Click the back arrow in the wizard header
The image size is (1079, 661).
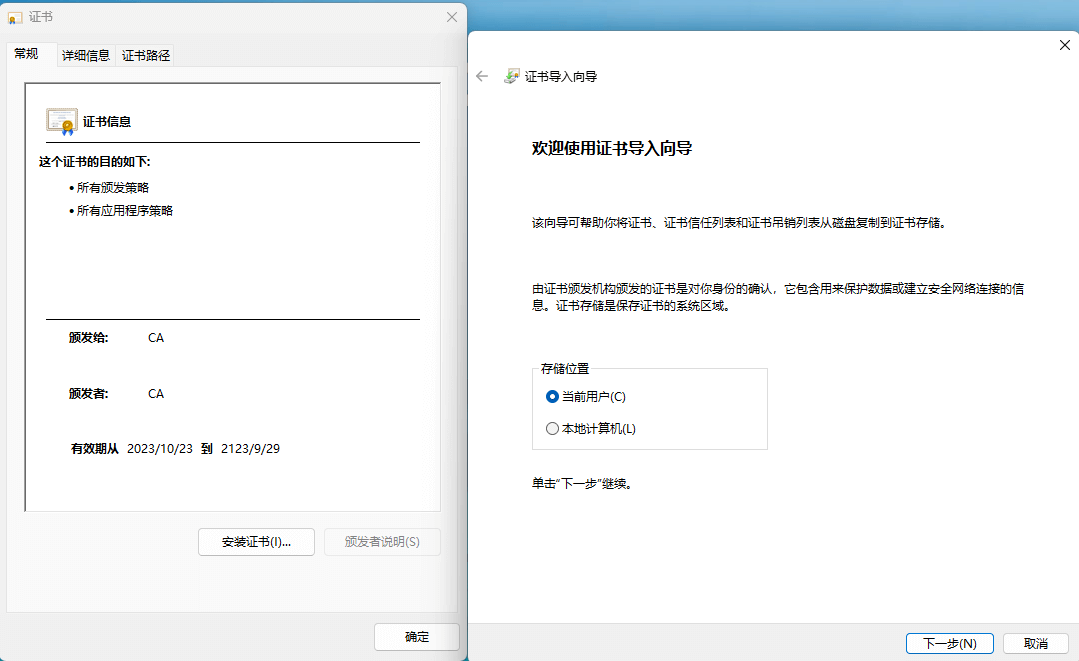481,75
